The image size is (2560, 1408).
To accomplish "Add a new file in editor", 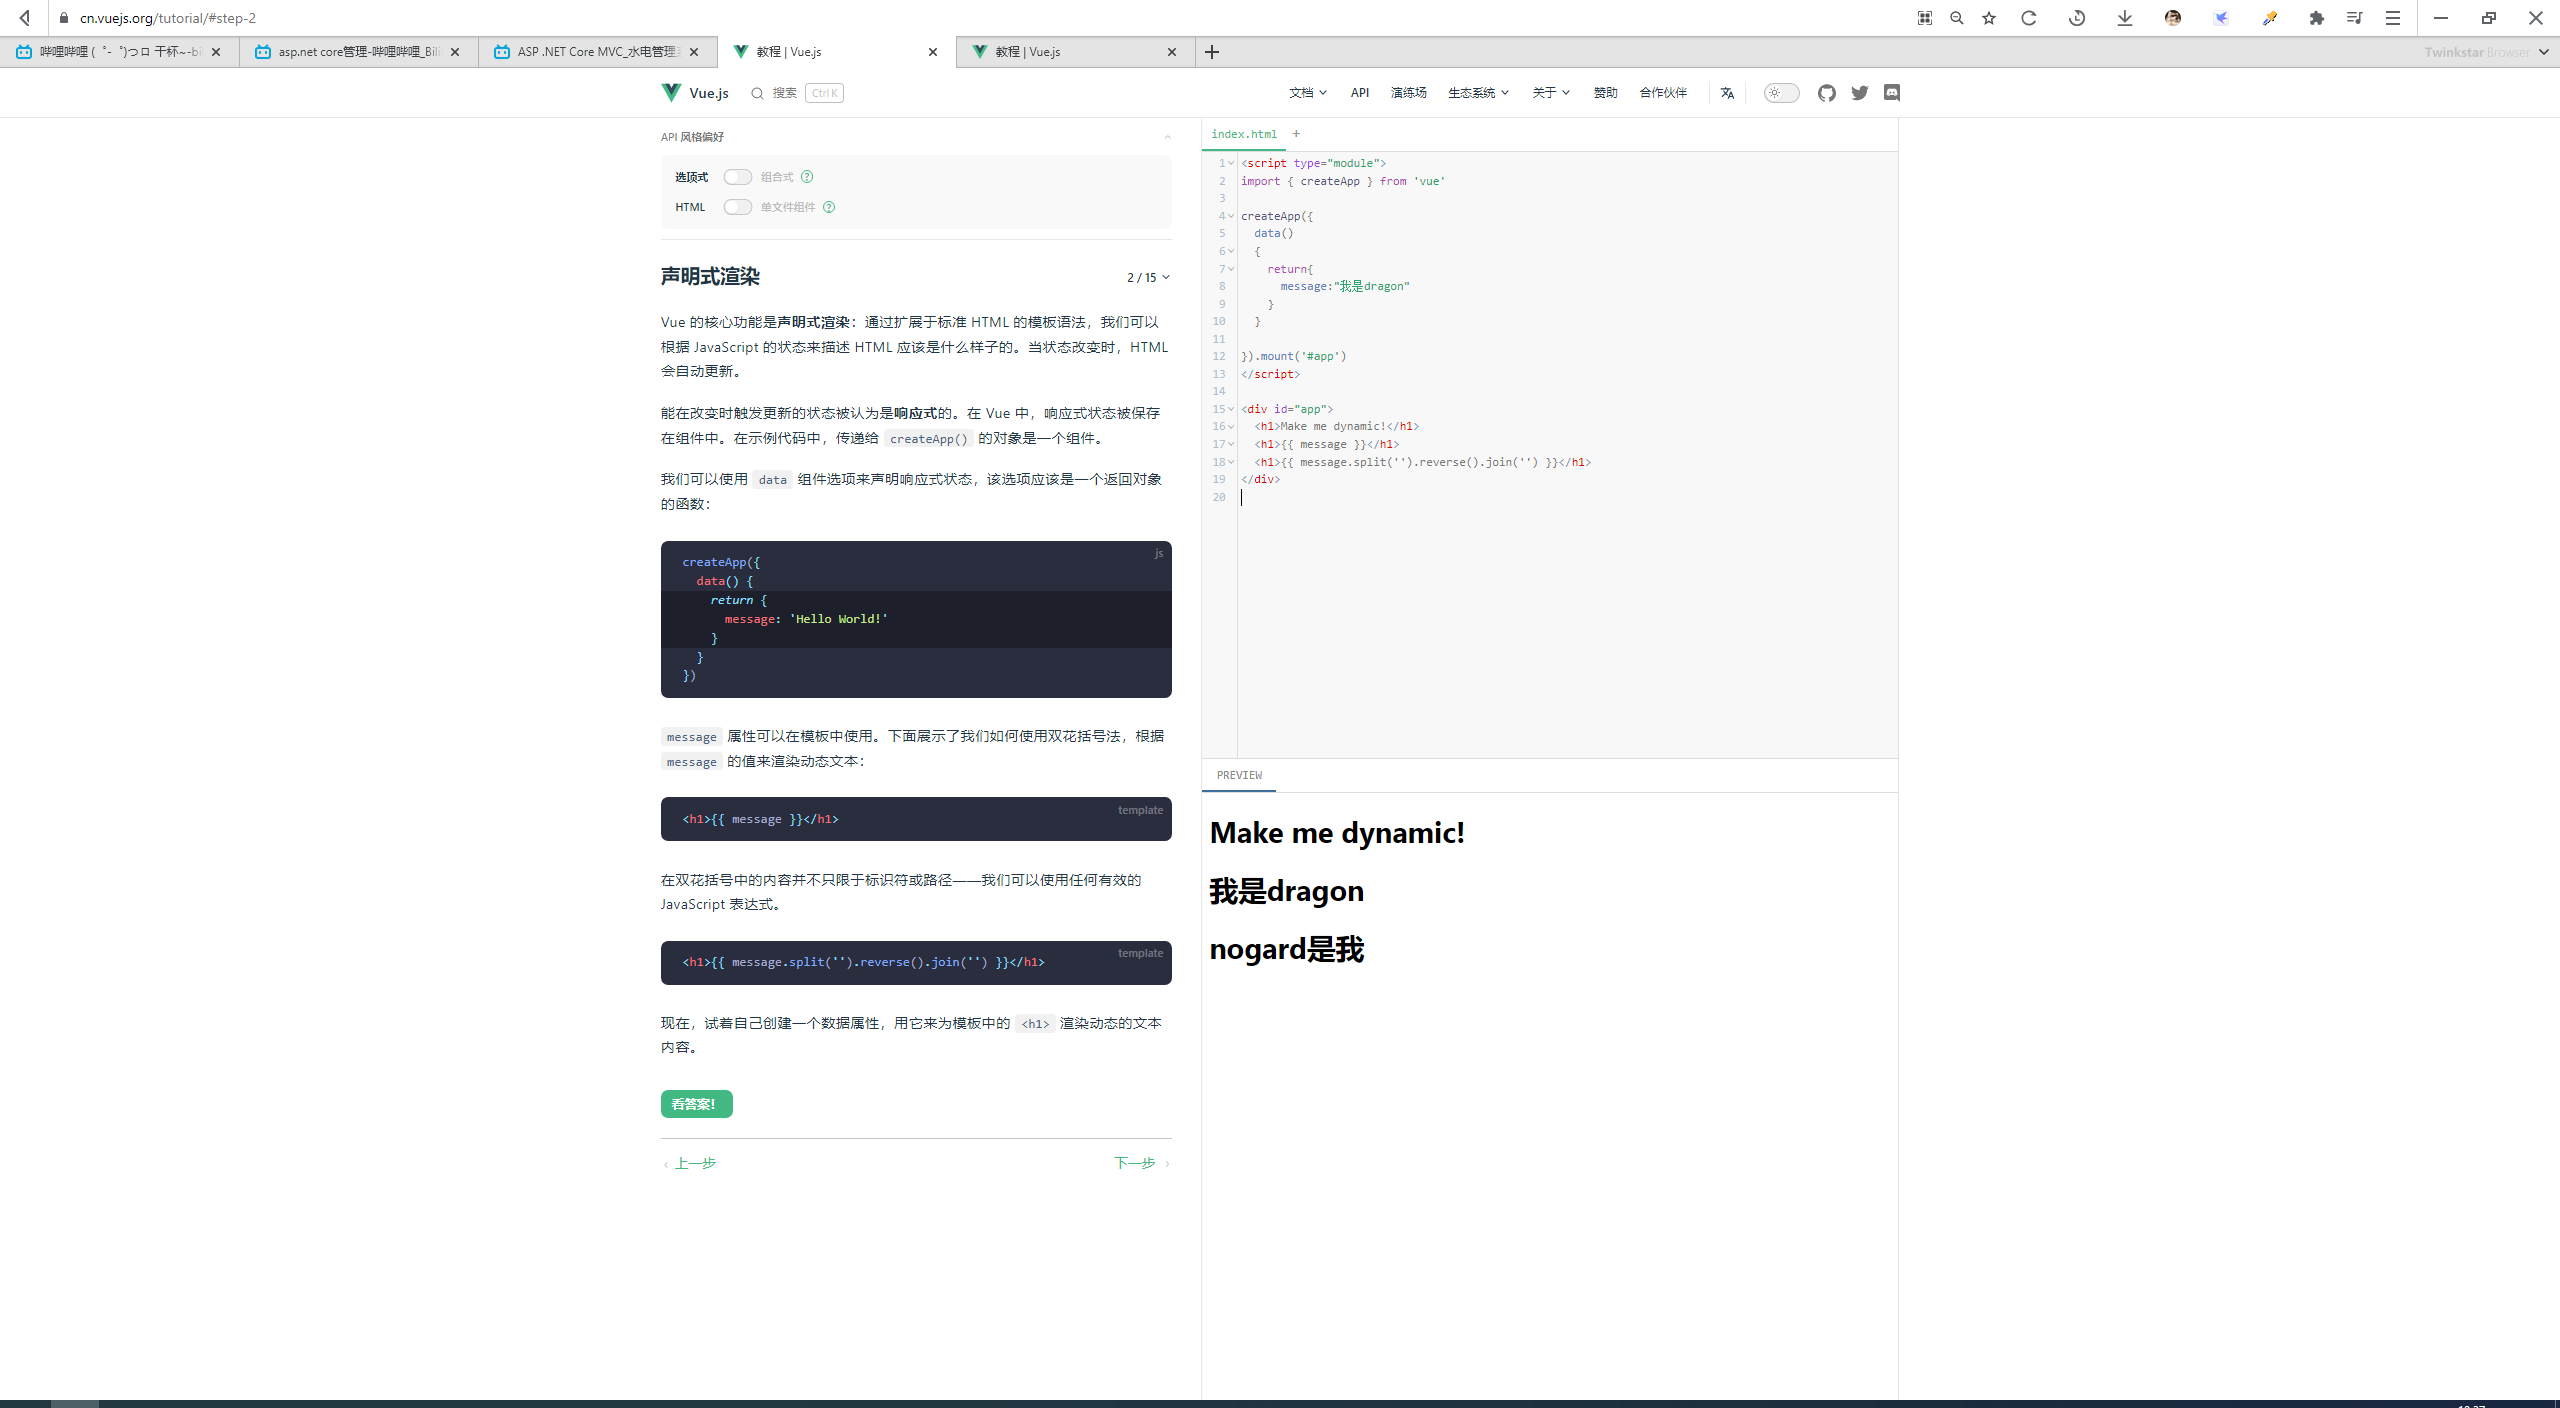I will 1296,134.
